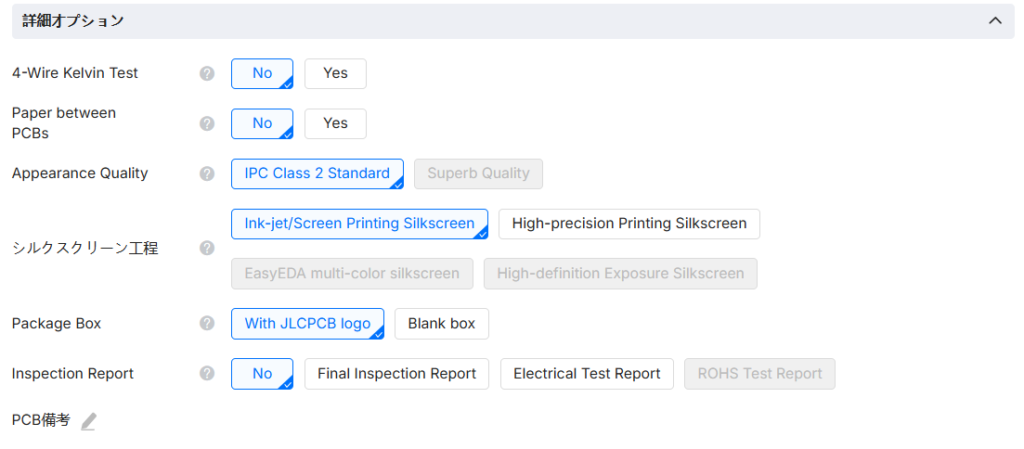Select No for Paper between PCBs
This screenshot has width=1024, height=449.
click(x=262, y=123)
